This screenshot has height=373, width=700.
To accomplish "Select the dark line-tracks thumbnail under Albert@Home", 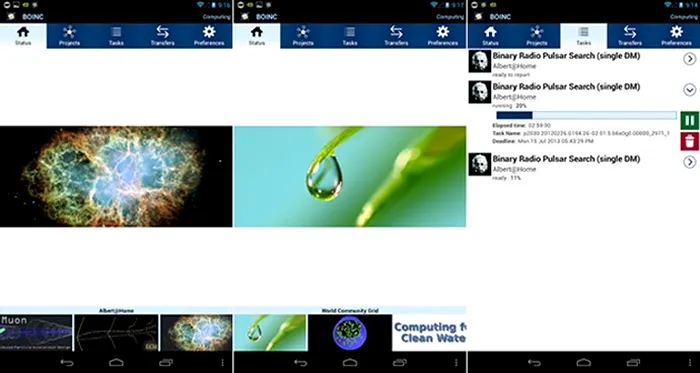I will click(x=116, y=333).
